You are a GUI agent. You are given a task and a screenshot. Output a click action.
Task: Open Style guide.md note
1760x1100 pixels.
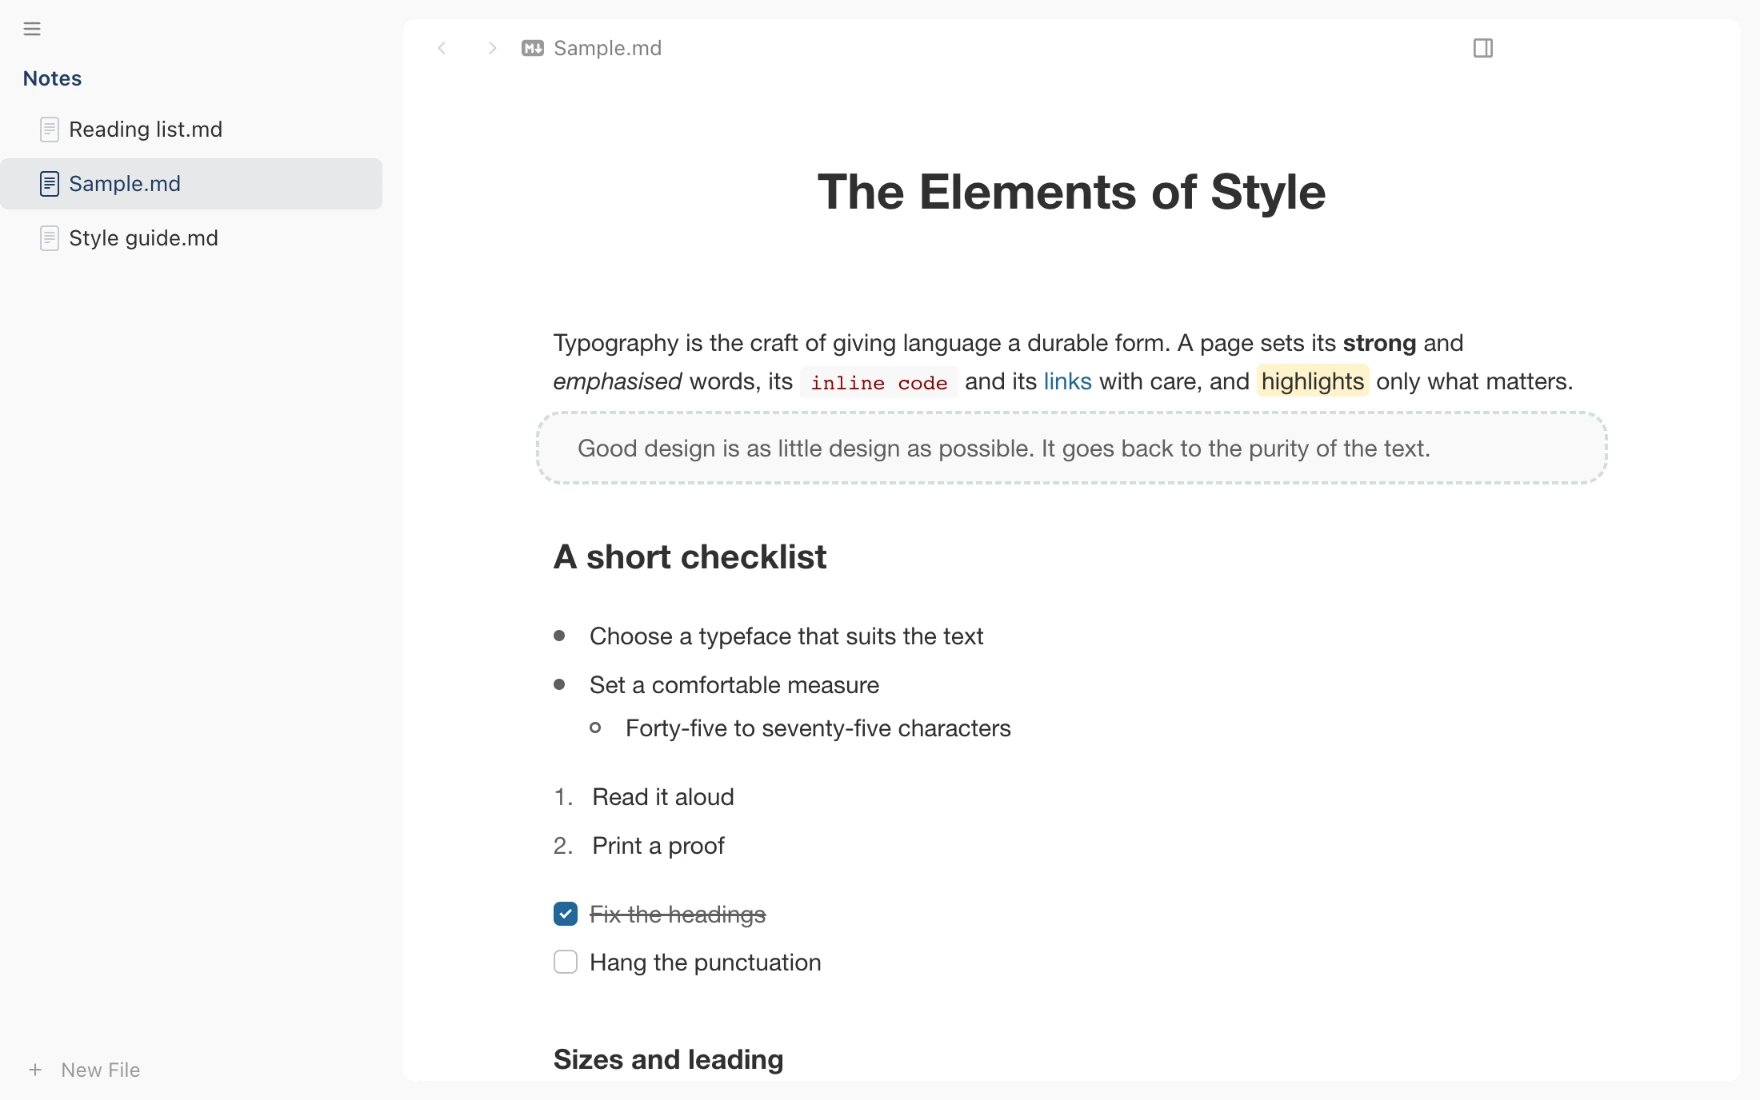click(191, 238)
